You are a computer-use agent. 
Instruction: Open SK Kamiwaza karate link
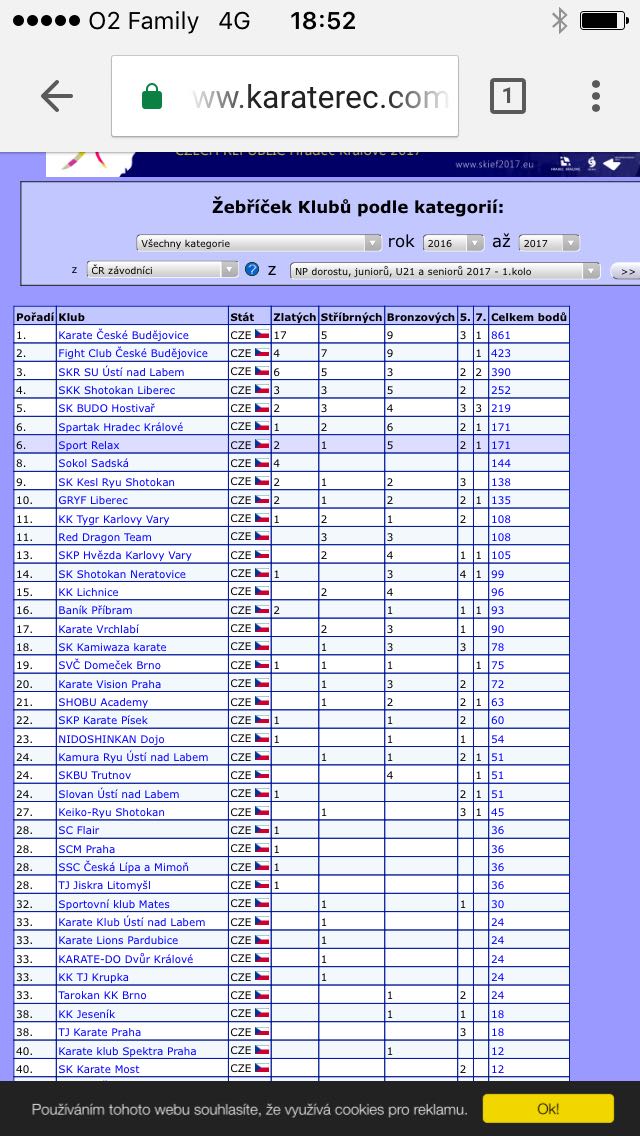(112, 647)
